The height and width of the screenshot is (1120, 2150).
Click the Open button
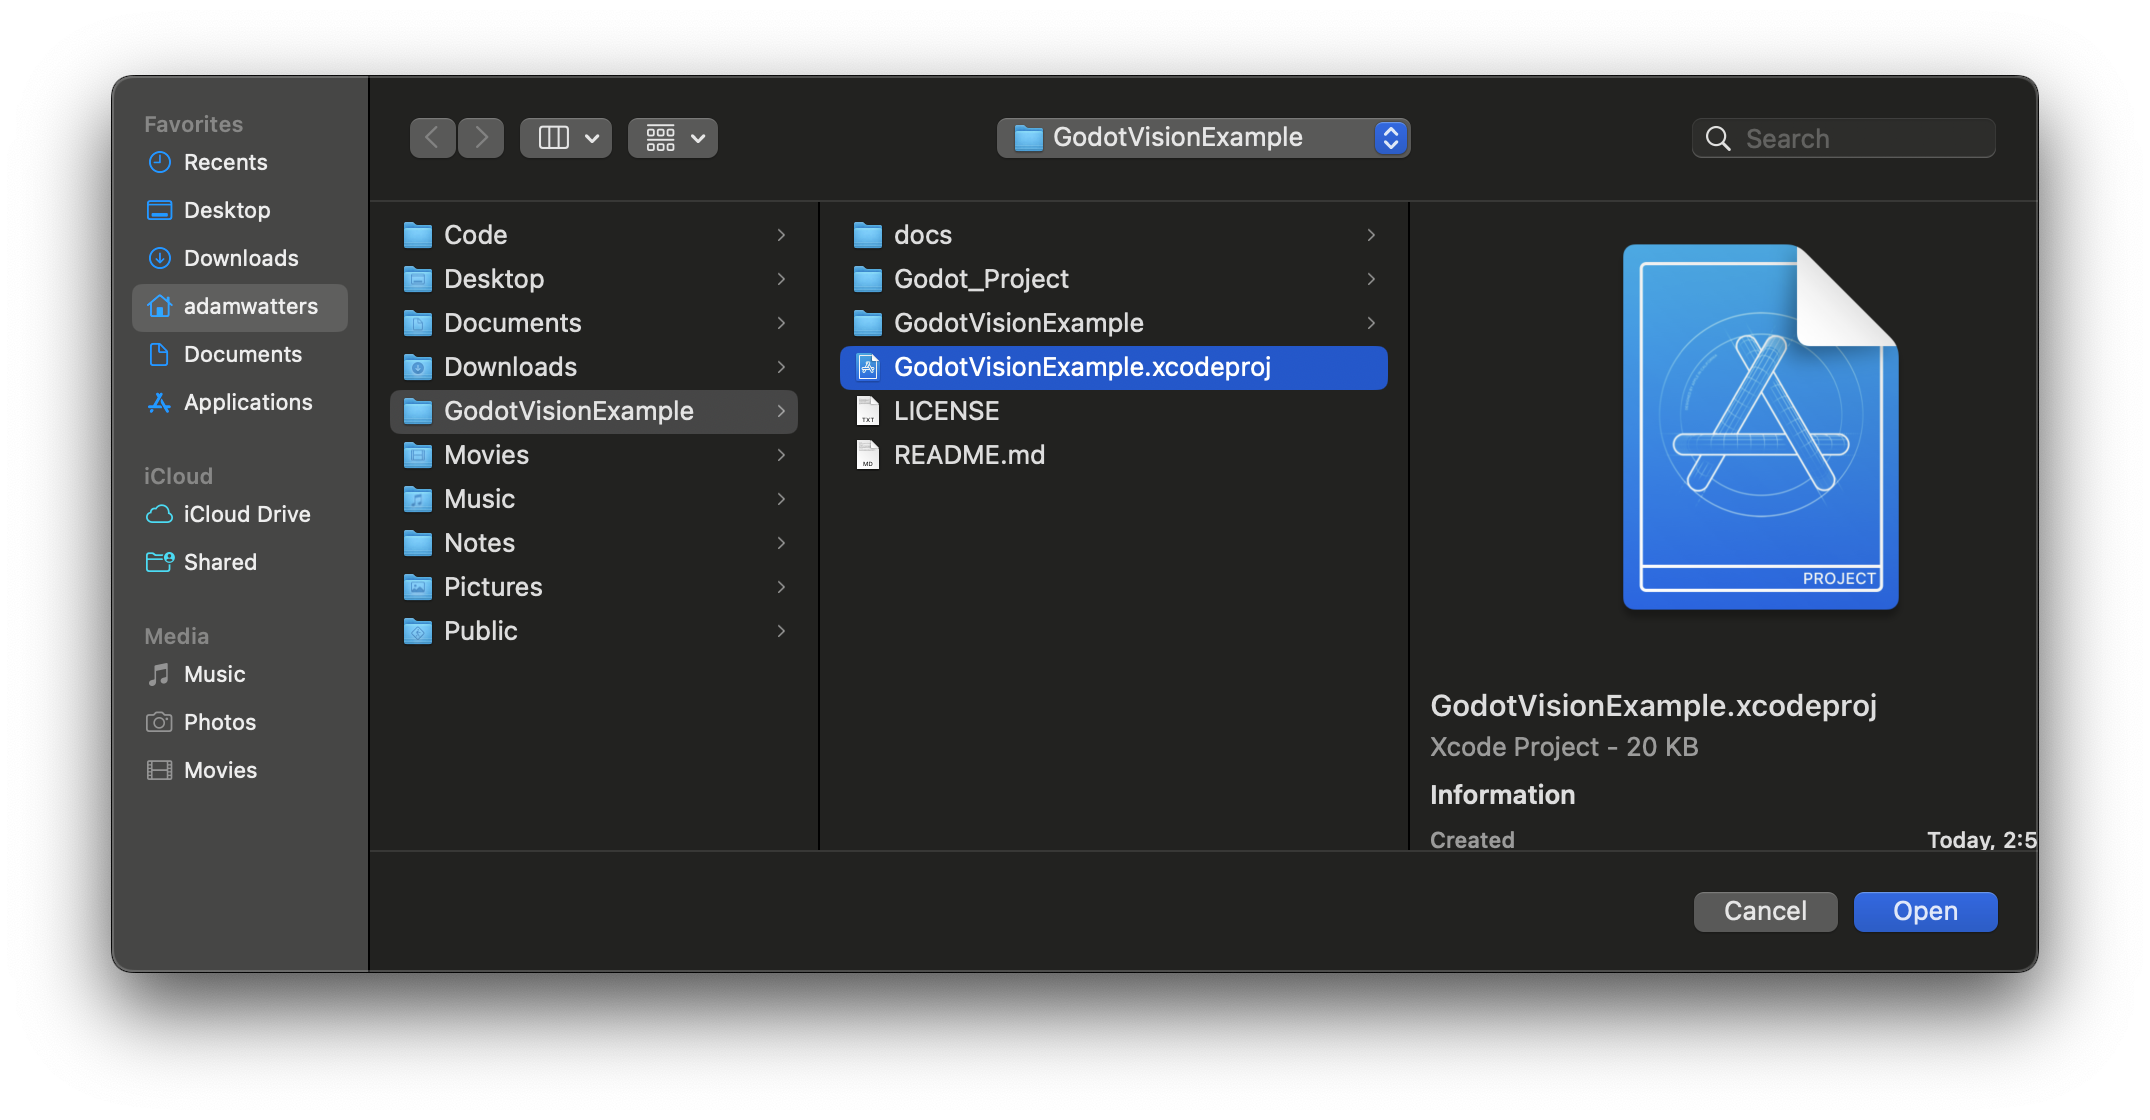(x=1924, y=911)
